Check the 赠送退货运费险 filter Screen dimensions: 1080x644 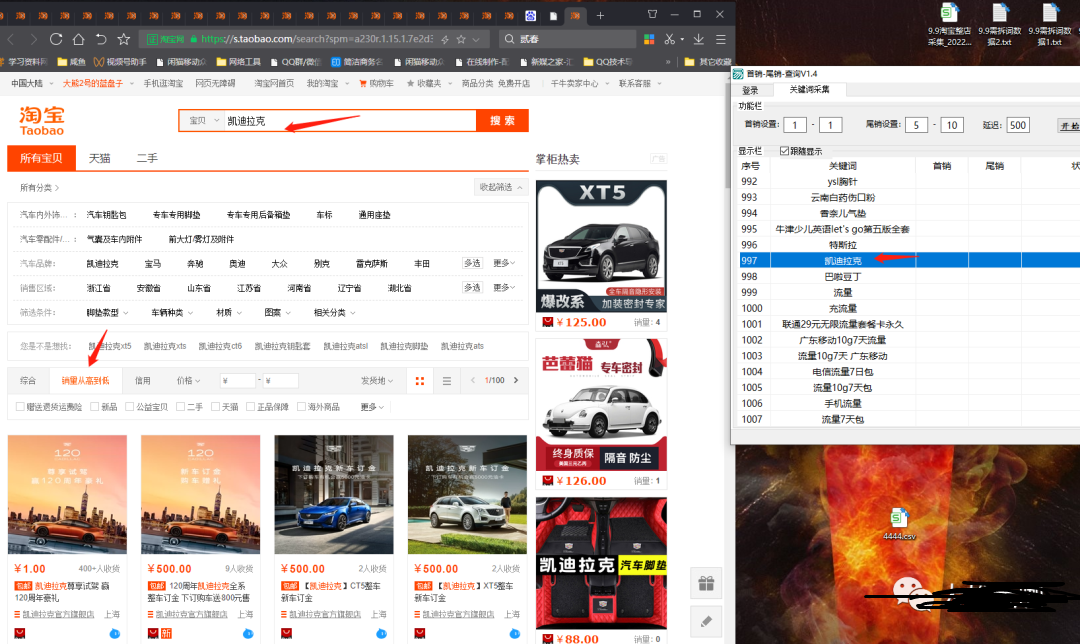click(20, 407)
